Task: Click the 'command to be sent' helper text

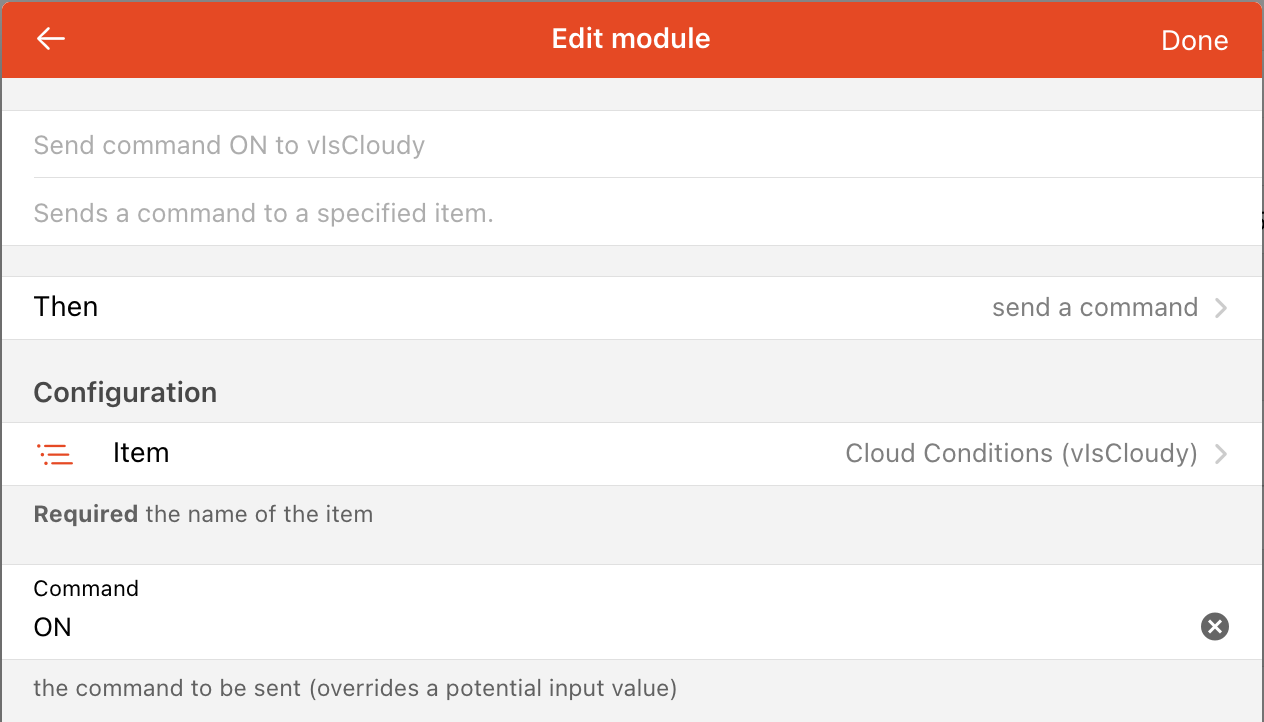Action: tap(355, 688)
